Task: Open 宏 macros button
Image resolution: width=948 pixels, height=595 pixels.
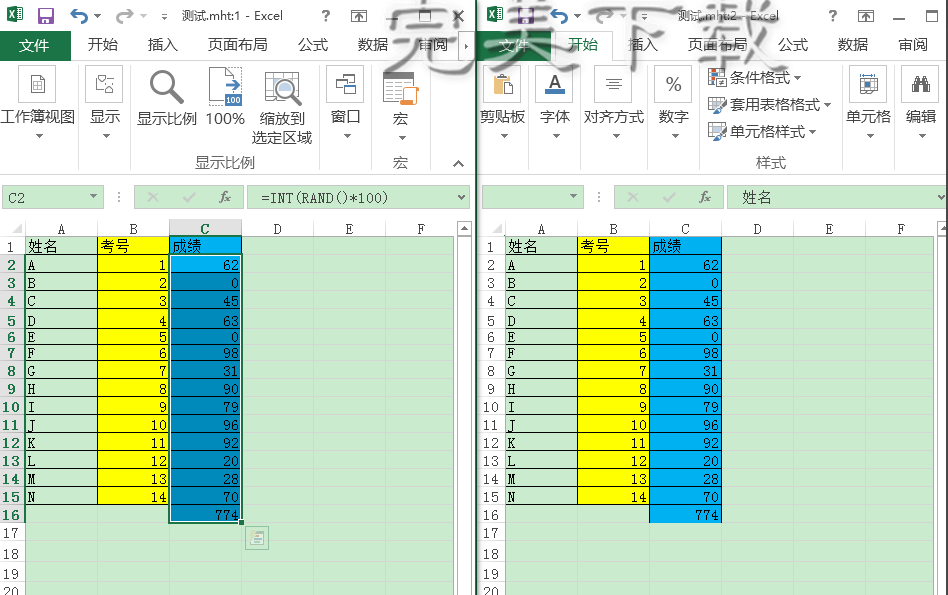Action: [400, 106]
